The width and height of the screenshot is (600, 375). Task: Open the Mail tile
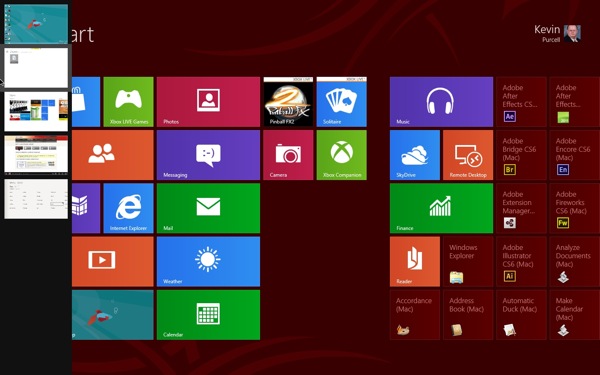point(208,208)
